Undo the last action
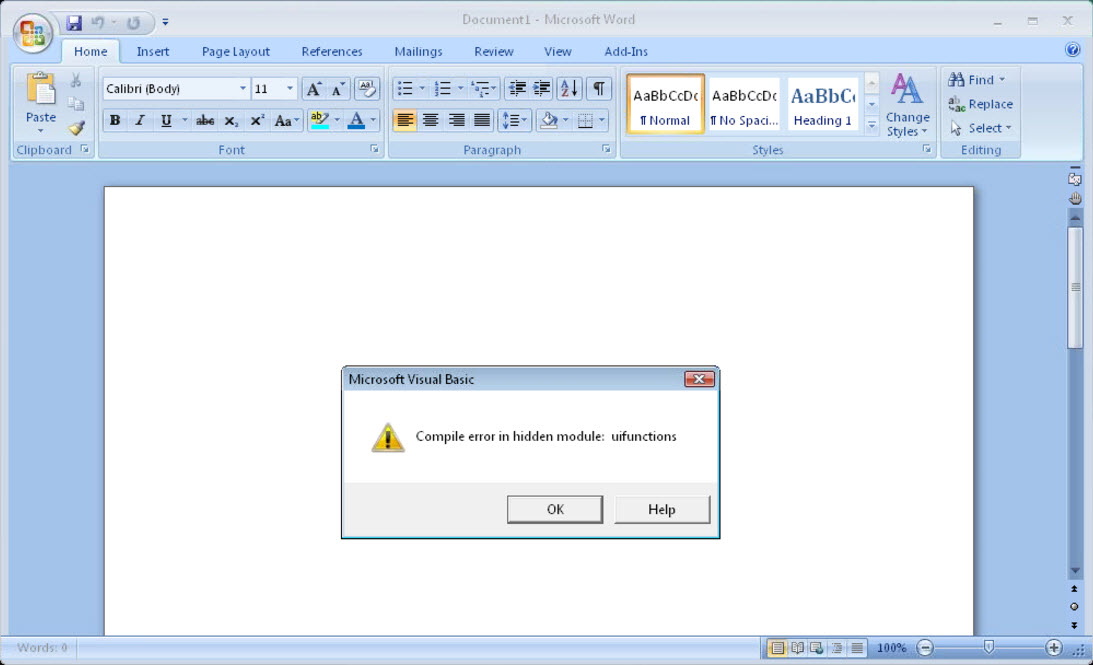 (x=98, y=23)
